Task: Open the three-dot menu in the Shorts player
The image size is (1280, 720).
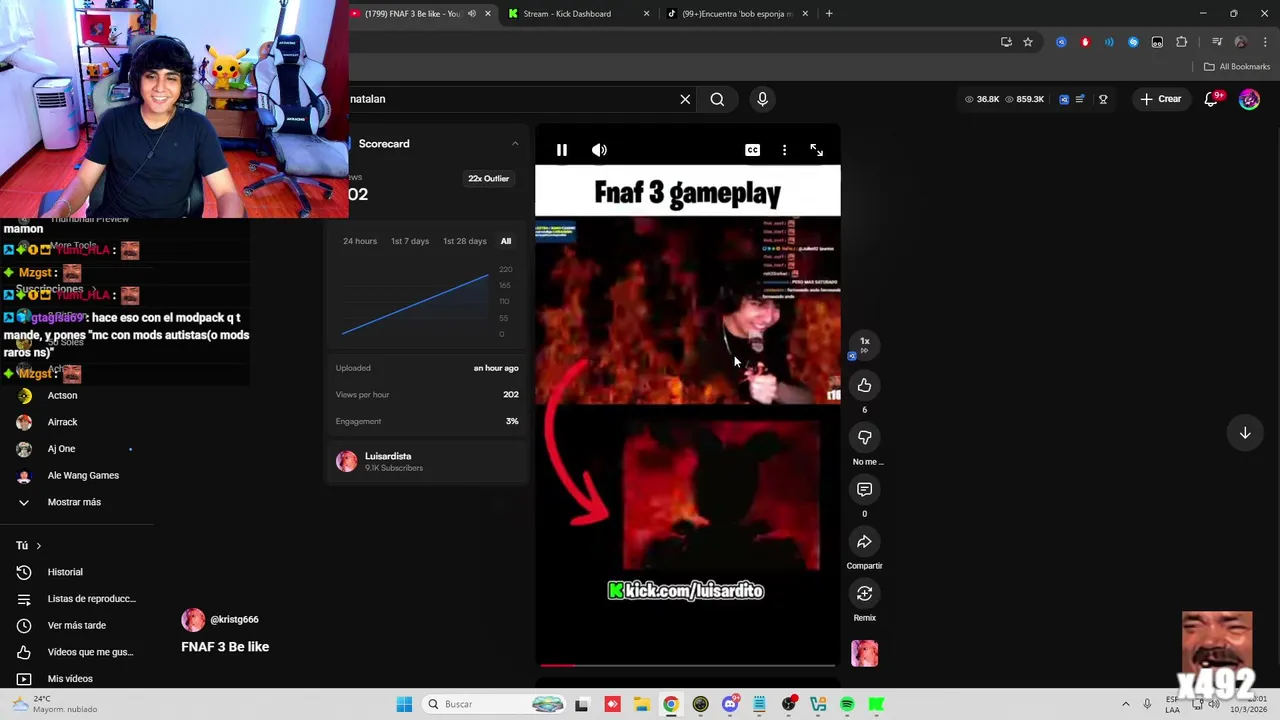Action: click(784, 150)
